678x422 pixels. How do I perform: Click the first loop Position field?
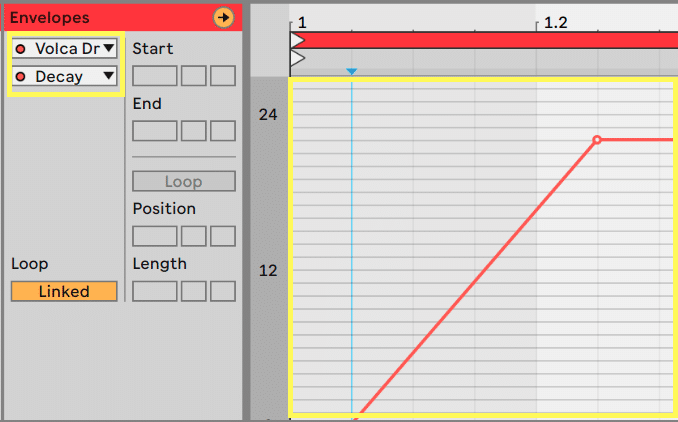click(154, 237)
